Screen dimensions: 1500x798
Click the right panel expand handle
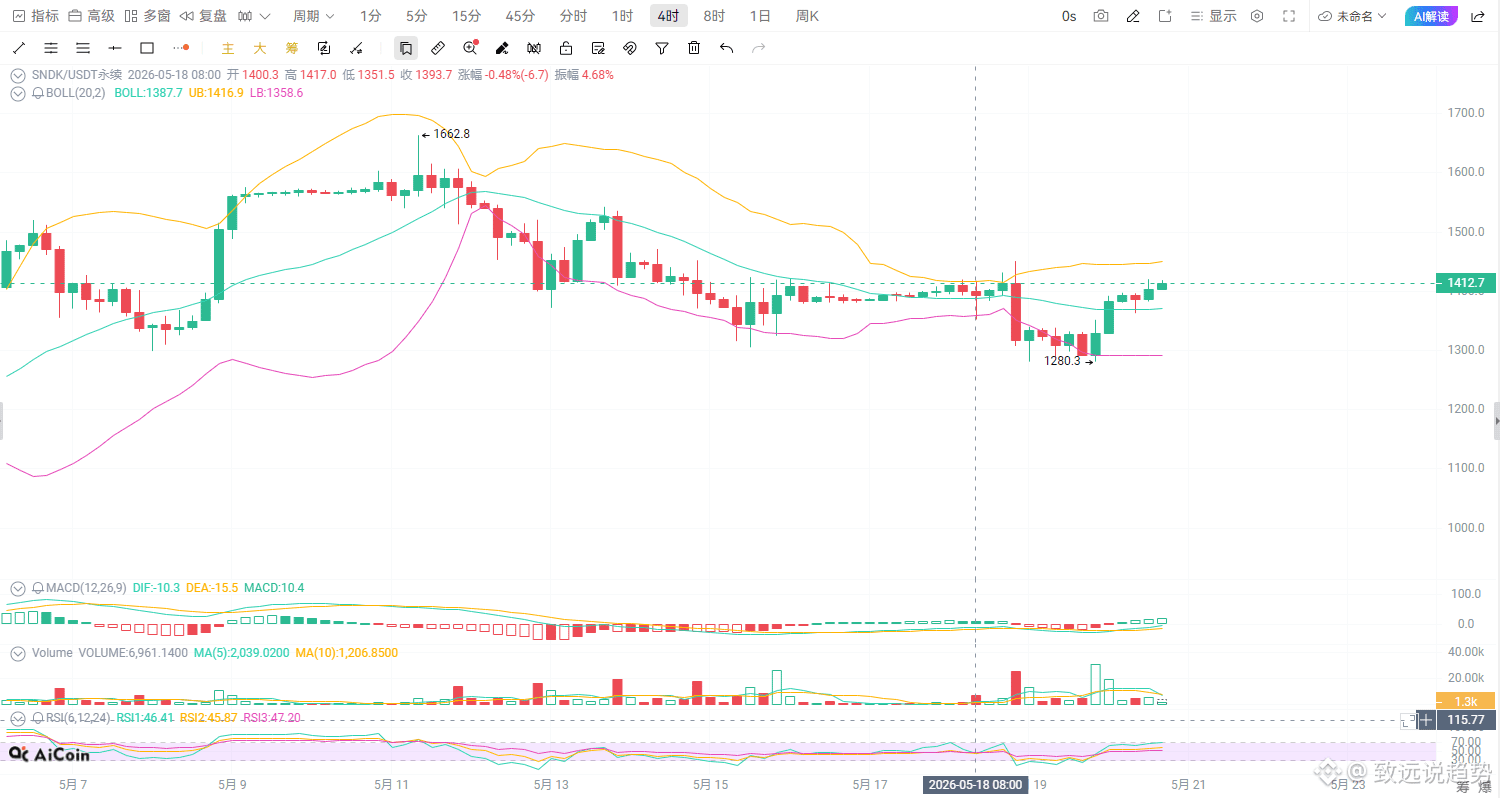point(1496,421)
